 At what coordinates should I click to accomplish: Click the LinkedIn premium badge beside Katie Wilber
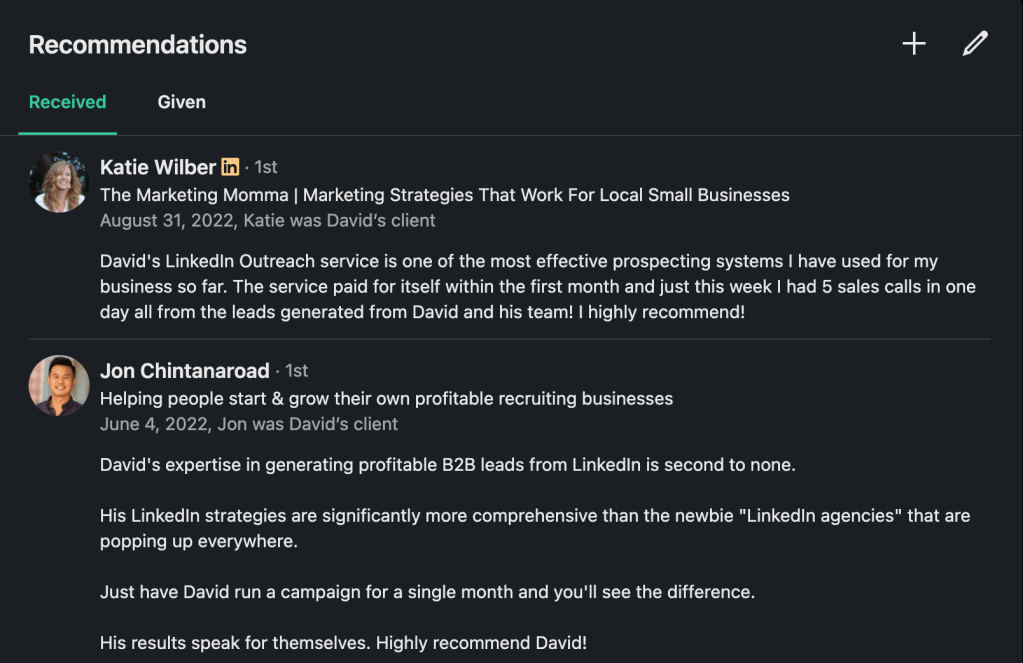pos(231,167)
